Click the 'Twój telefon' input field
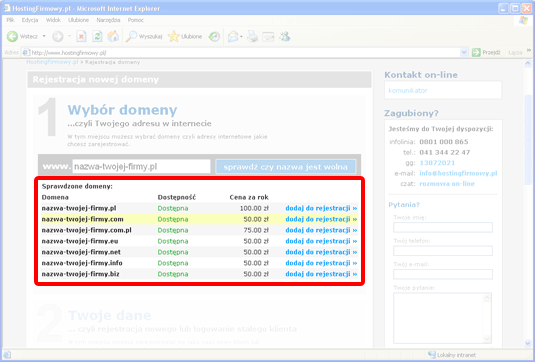Screen dimensions: 535x362 (443, 251)
